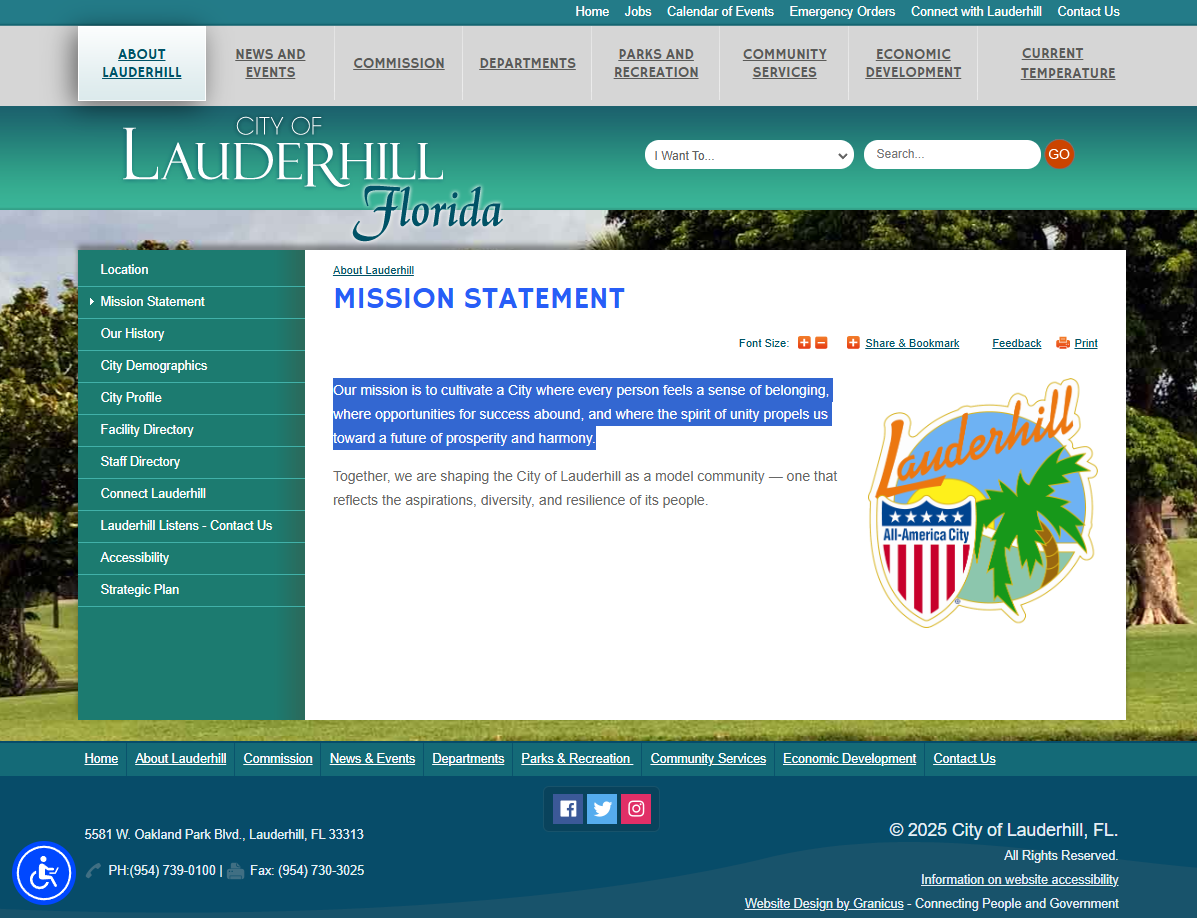Decrease font size with minus icon
Viewport: 1197px width, 918px height.
[821, 343]
